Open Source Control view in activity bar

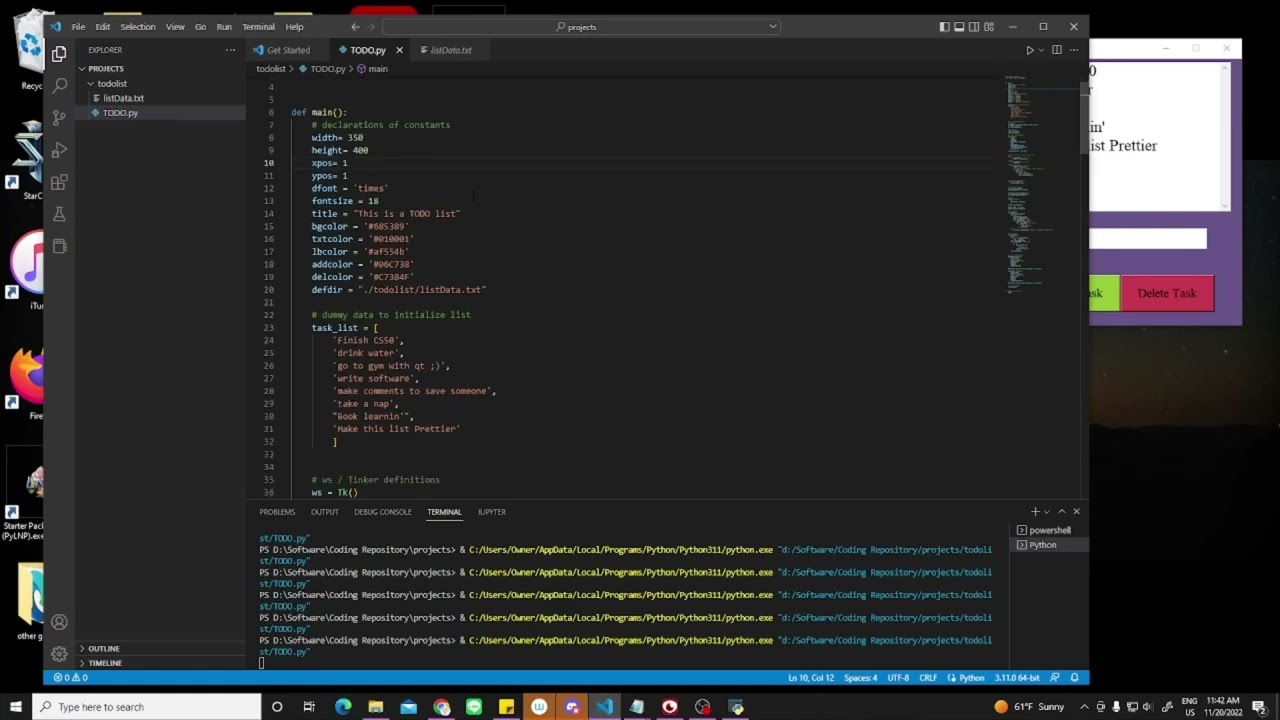coord(59,118)
